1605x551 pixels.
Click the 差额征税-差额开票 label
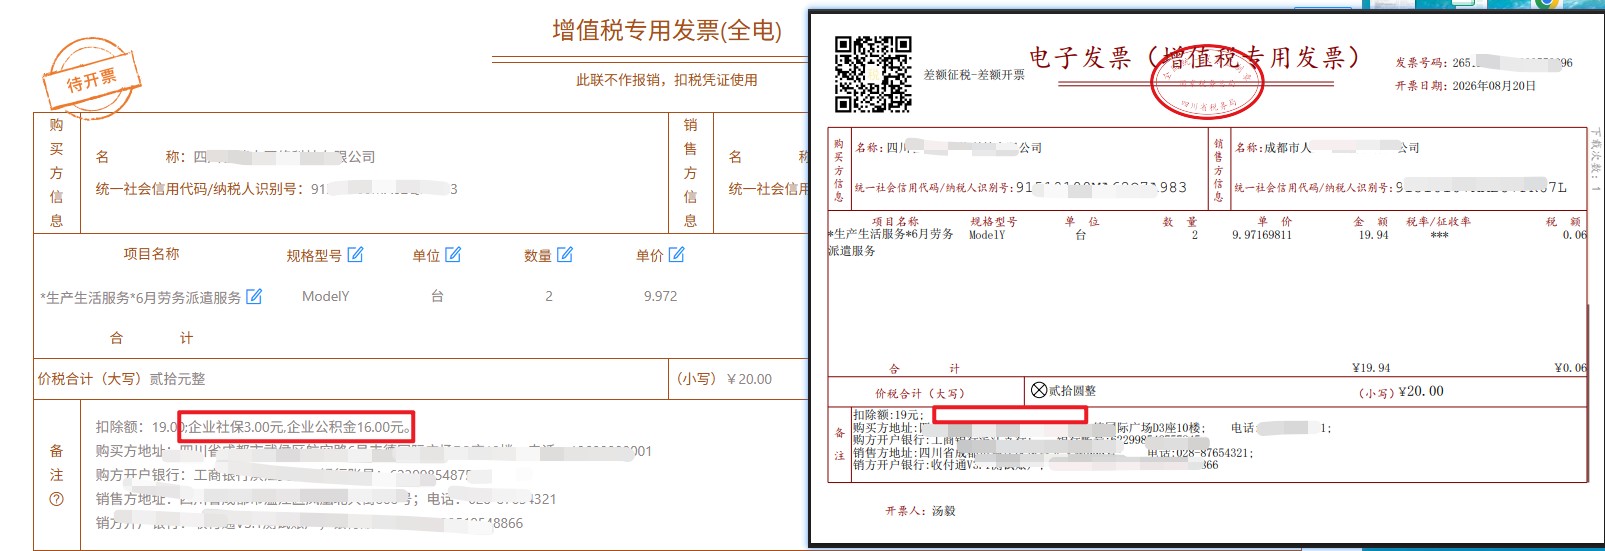click(x=974, y=75)
